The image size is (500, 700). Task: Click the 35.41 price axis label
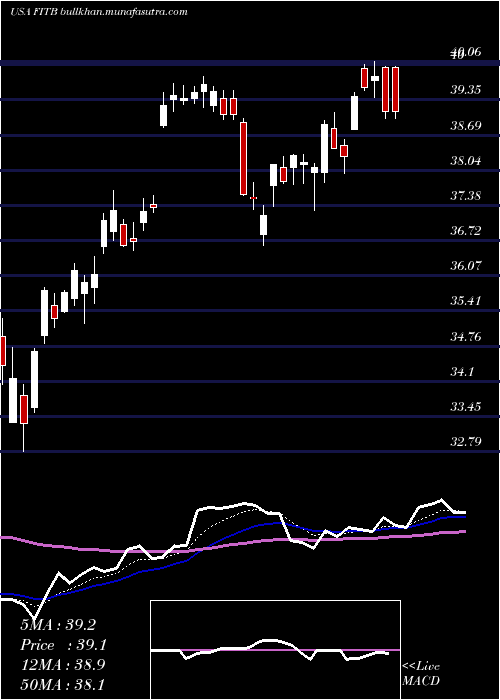coord(466,301)
